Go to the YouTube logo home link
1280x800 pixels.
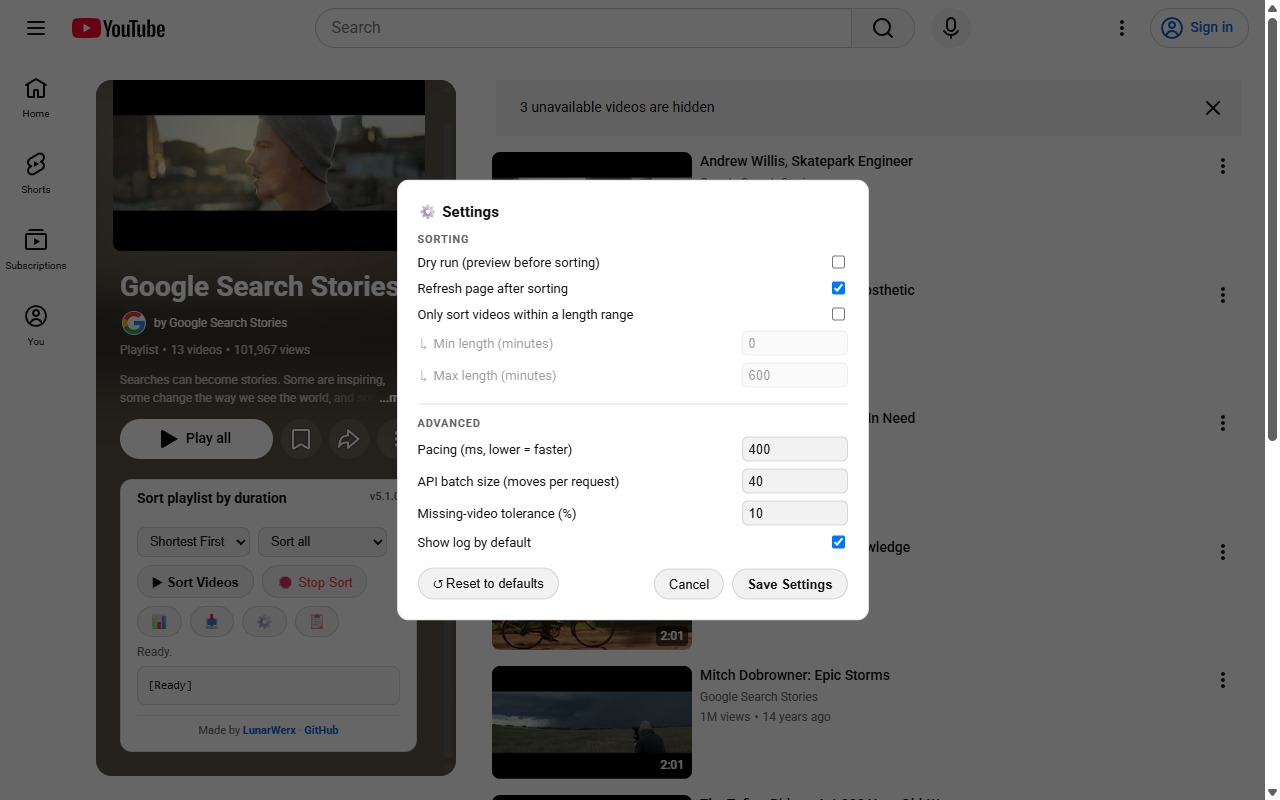pos(118,28)
